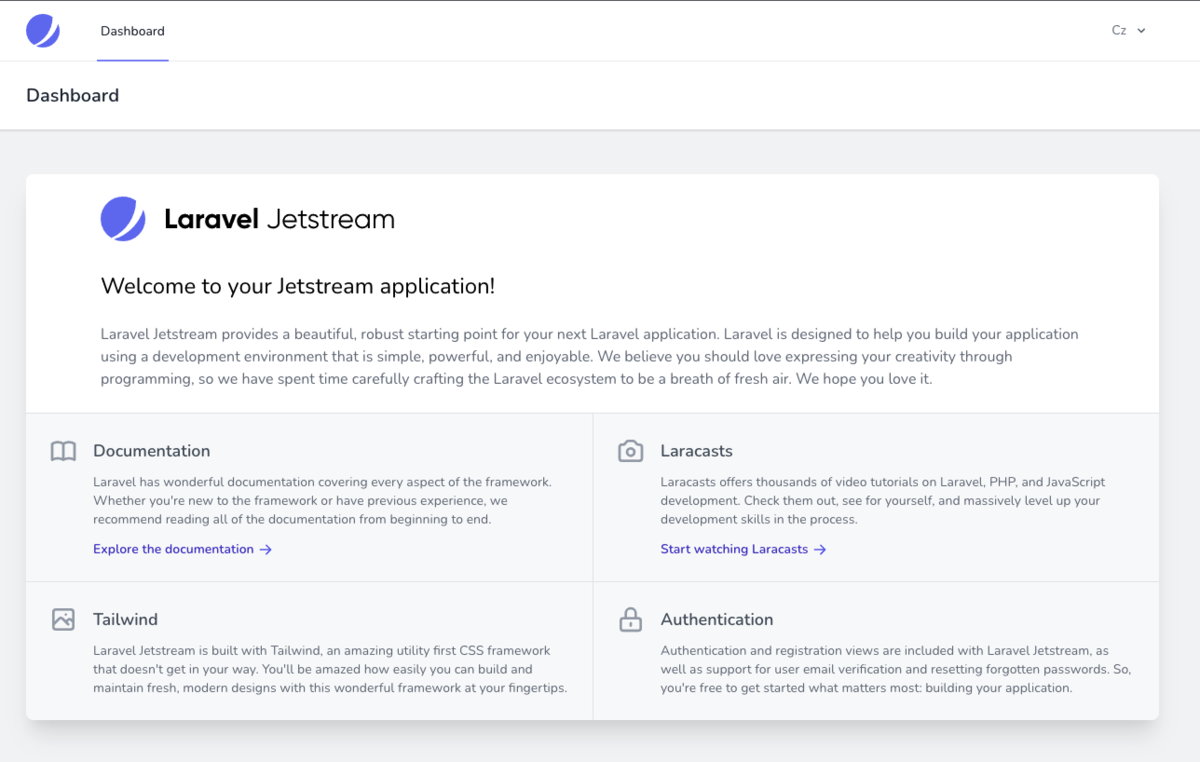Click the arrow after Start watching Laracasts

pos(820,549)
